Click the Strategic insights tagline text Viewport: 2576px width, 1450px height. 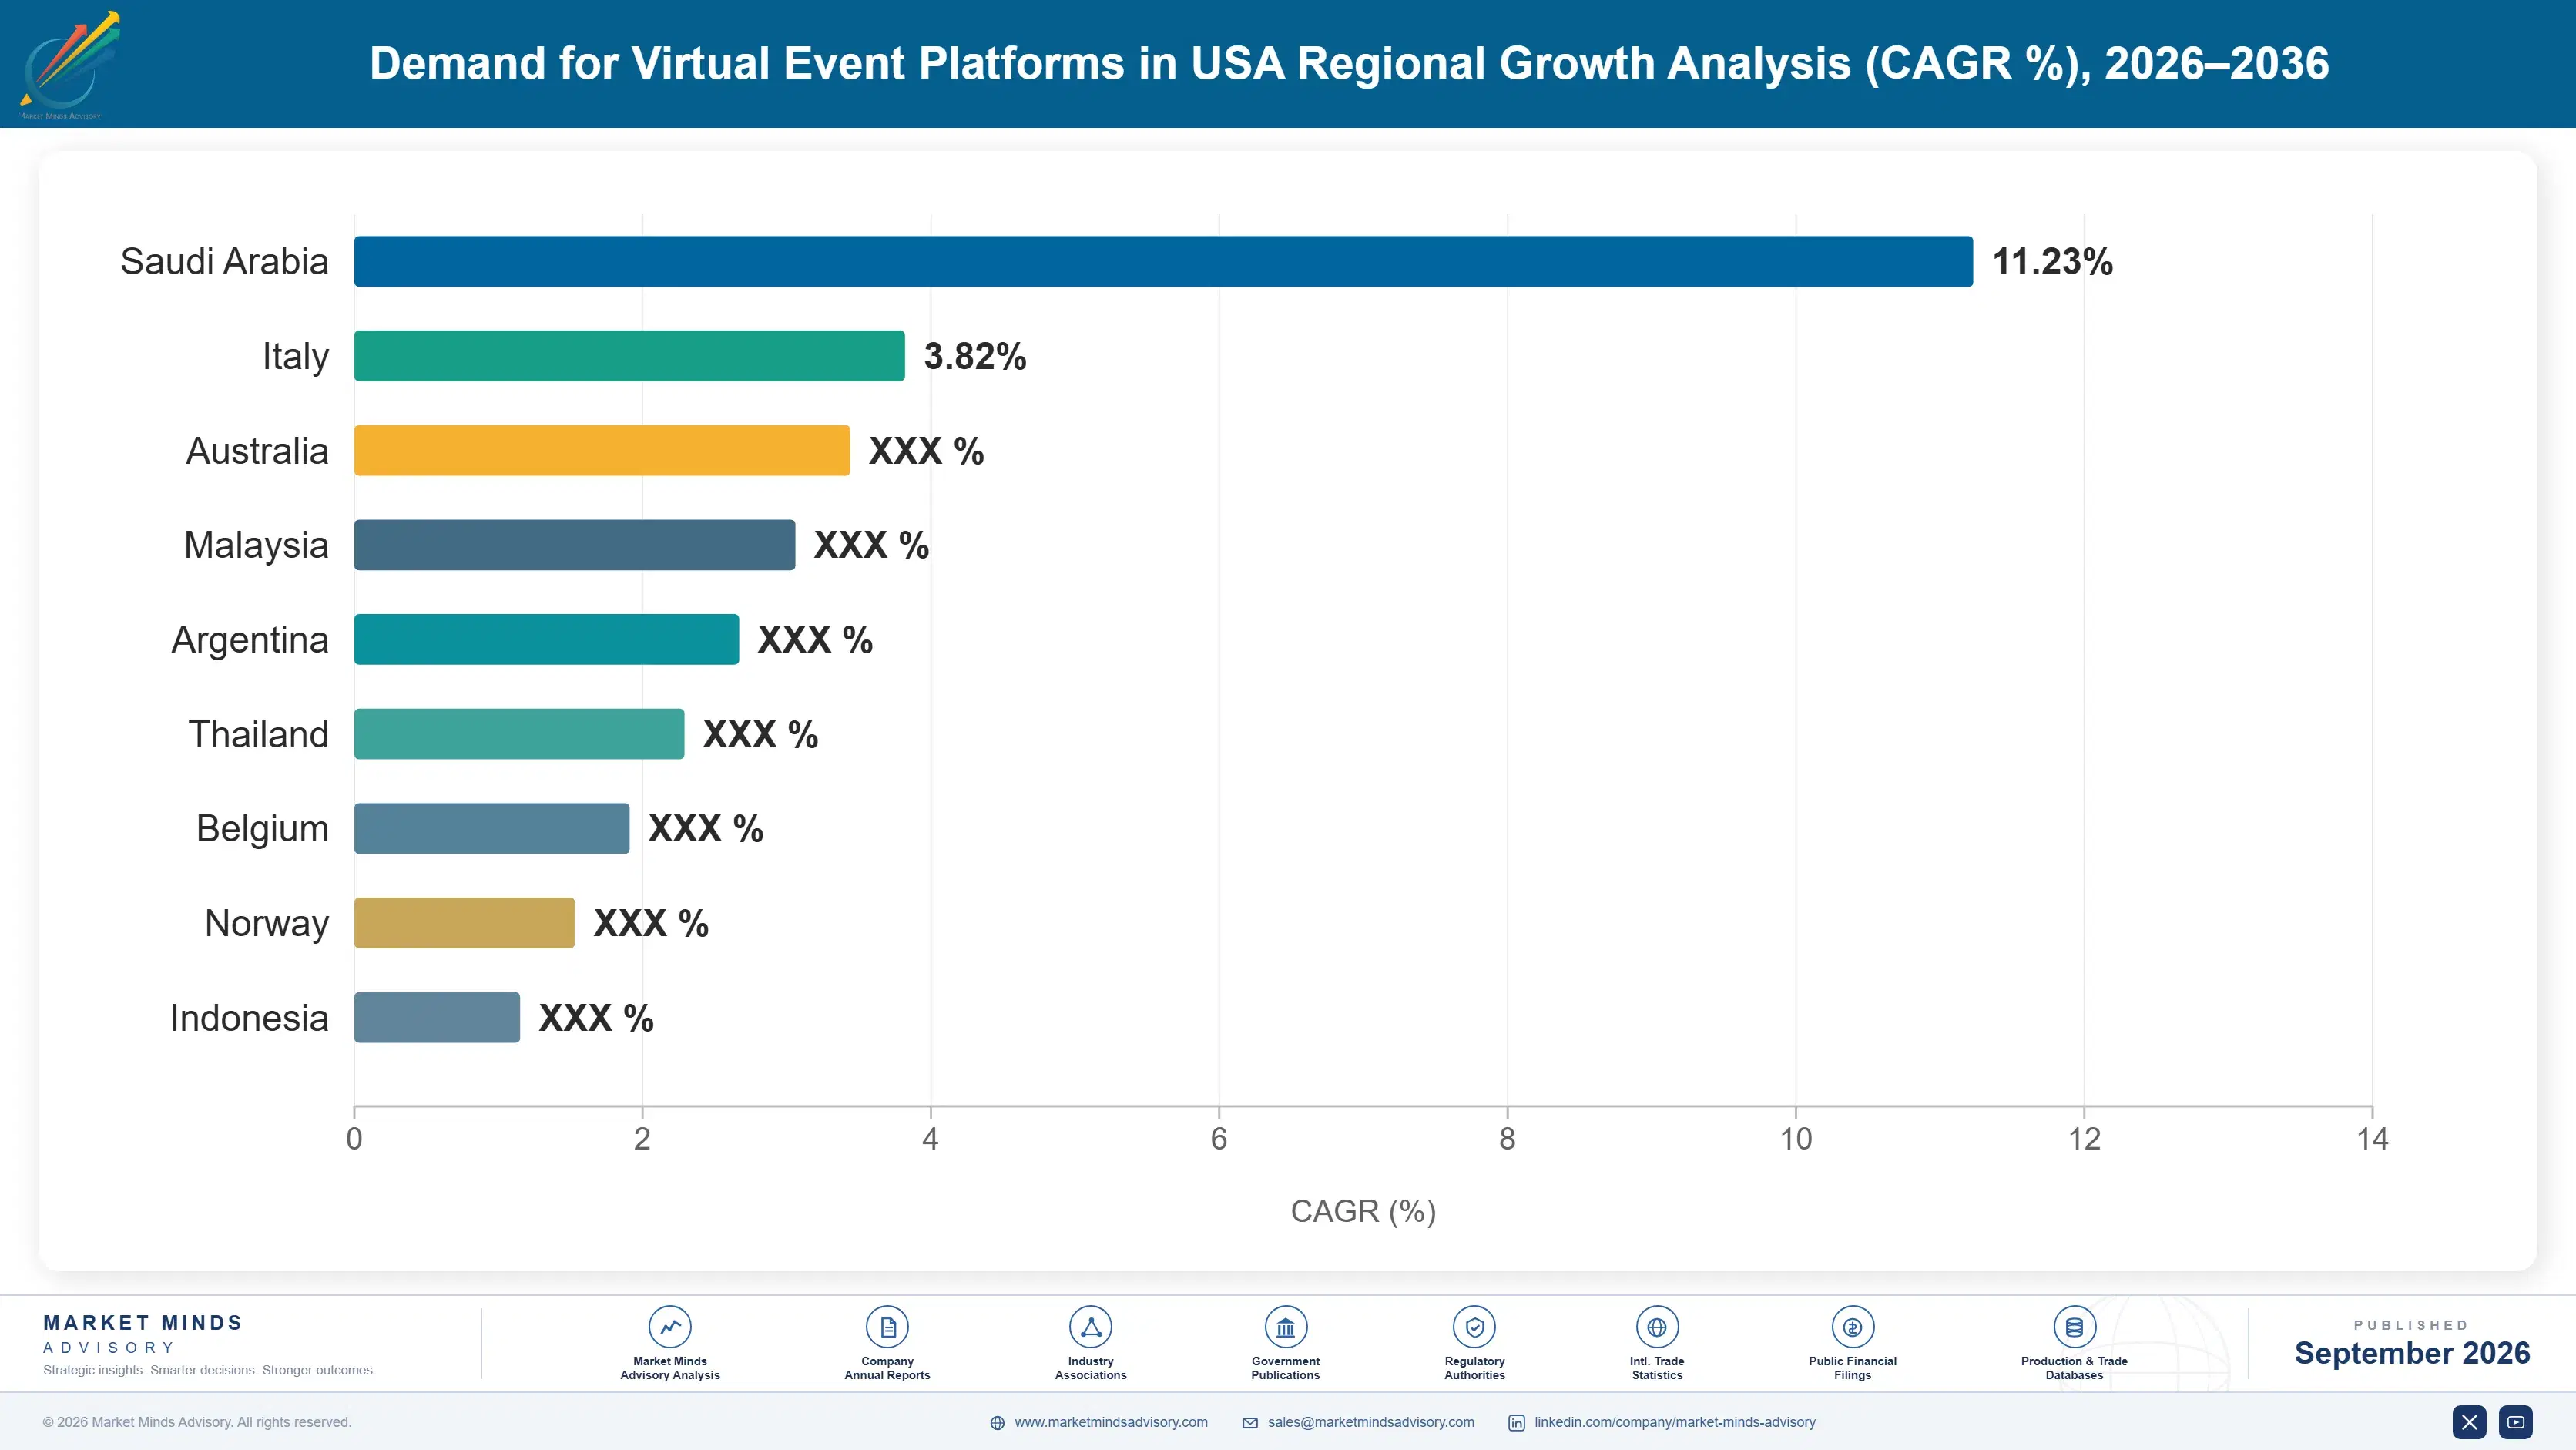pyautogui.click(x=209, y=1370)
